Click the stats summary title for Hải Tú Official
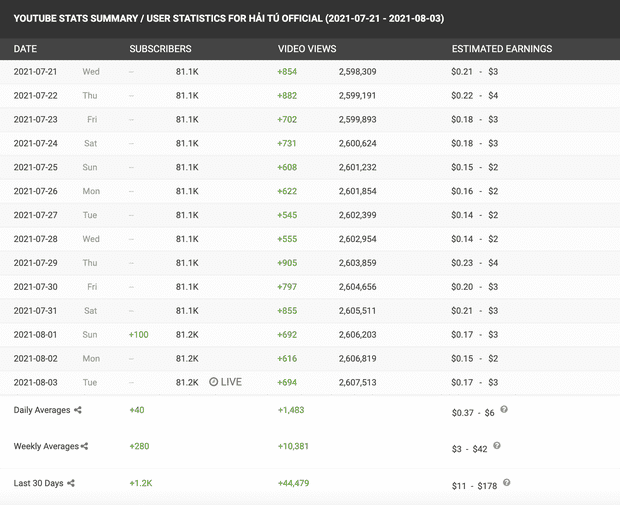This screenshot has height=505, width=620. (229, 19)
